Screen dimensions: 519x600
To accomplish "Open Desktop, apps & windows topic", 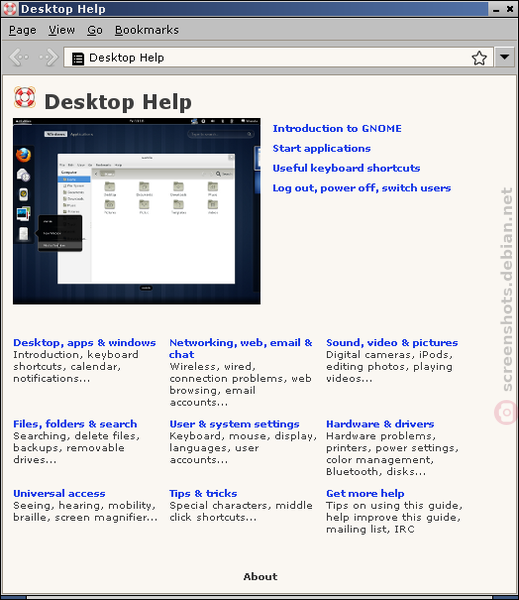I will pos(85,342).
